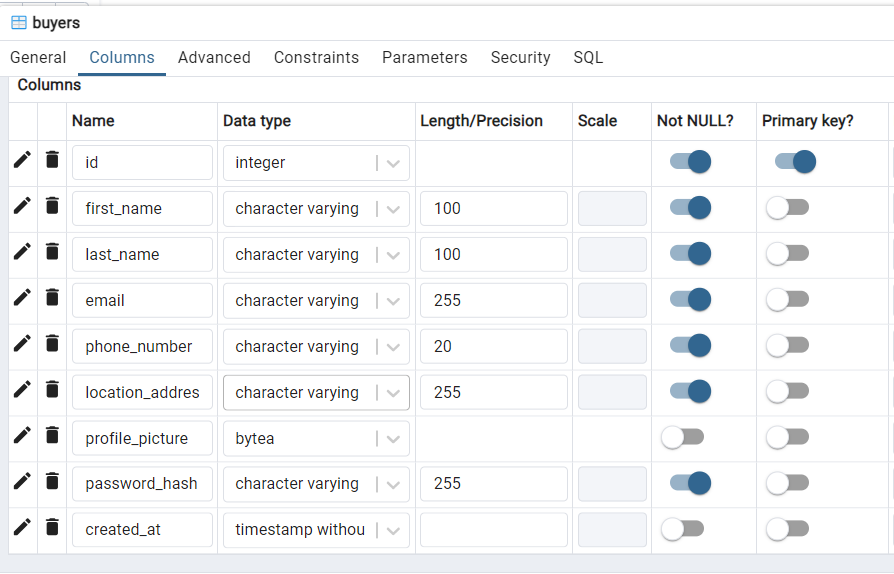Click the length field for first_name
Viewport: 894px width, 574px height.
pyautogui.click(x=493, y=209)
